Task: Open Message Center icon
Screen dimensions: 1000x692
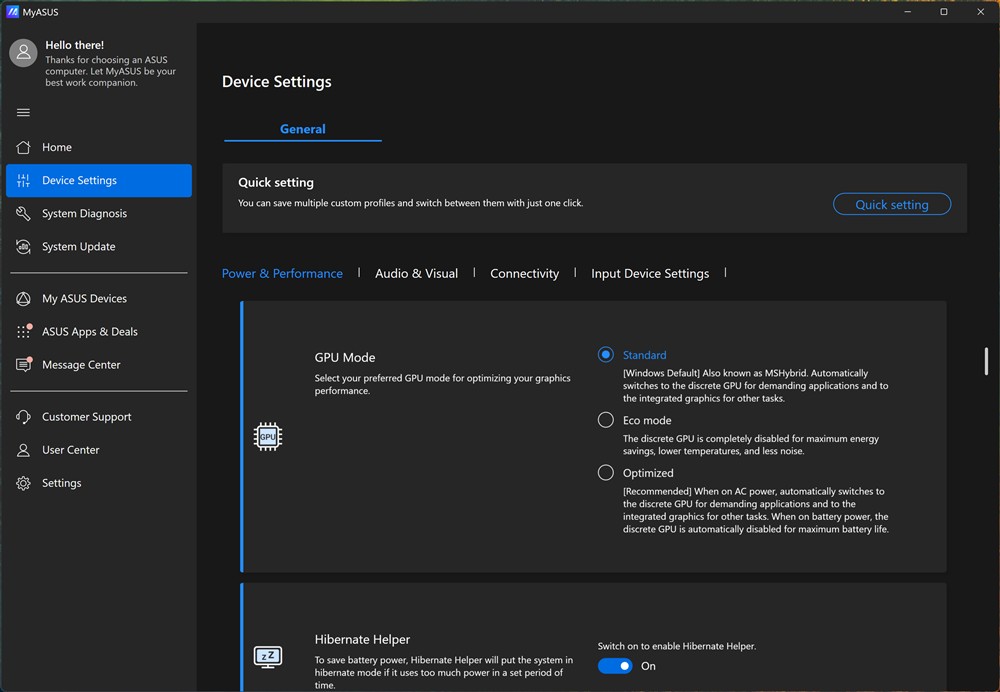Action: coord(24,365)
